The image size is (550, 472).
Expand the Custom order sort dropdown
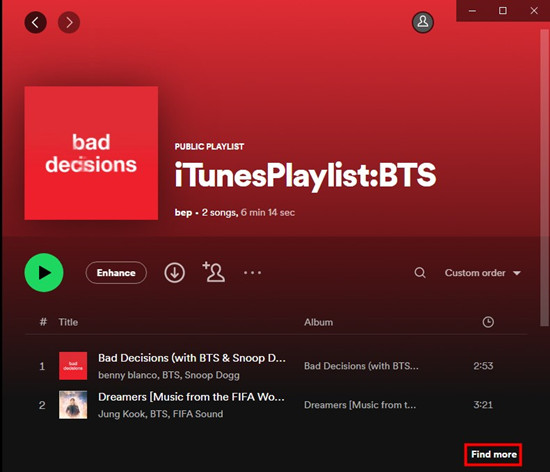point(483,273)
